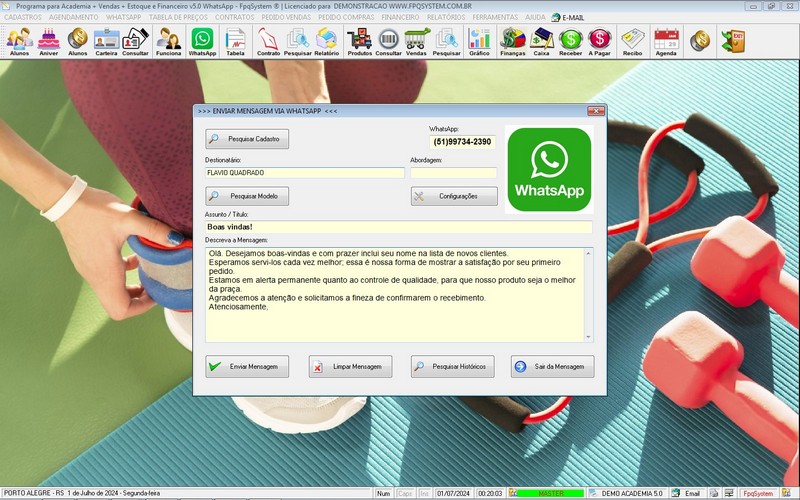Screen dimensions: 800x500
Task: Open the Funciona employees icon
Action: point(169,42)
